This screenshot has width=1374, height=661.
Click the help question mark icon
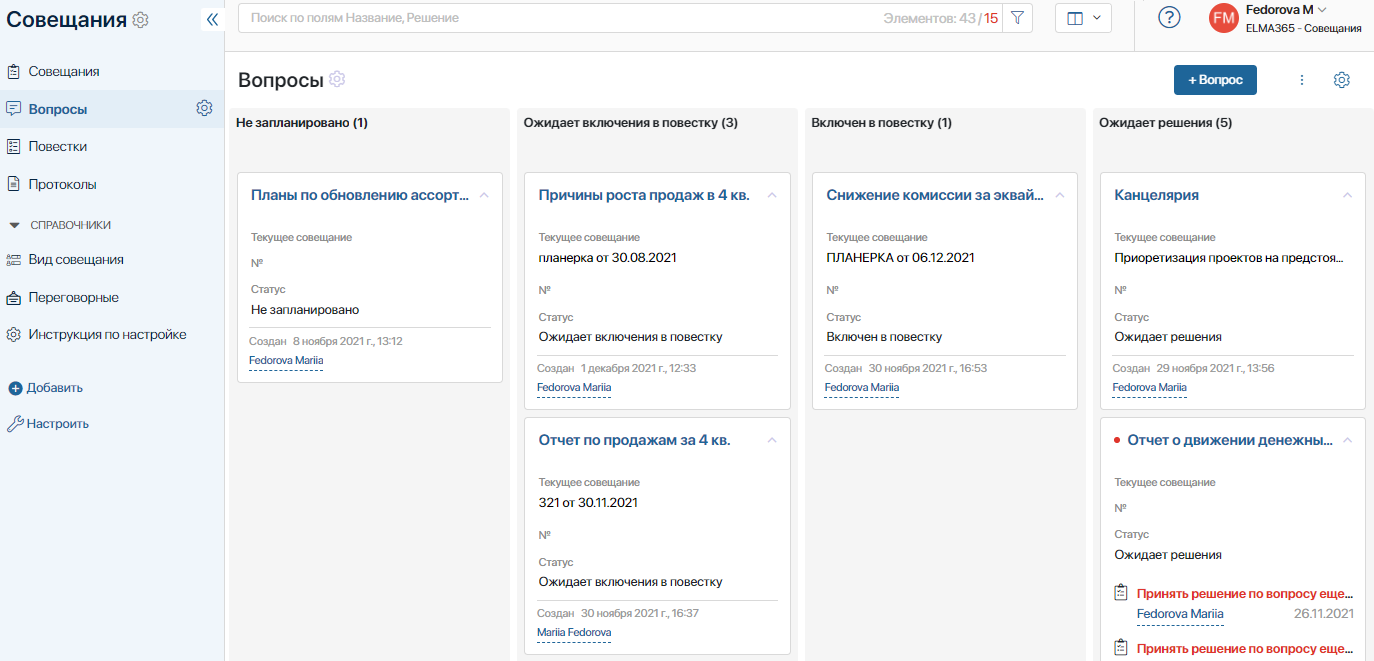click(x=1169, y=18)
